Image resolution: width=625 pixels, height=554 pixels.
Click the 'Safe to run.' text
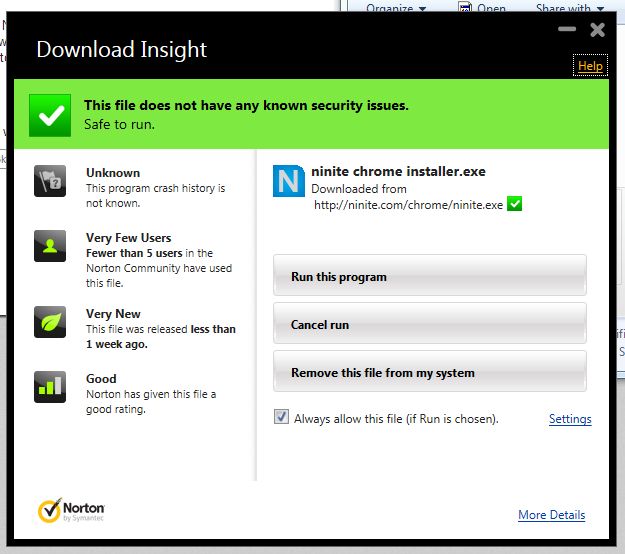click(119, 124)
